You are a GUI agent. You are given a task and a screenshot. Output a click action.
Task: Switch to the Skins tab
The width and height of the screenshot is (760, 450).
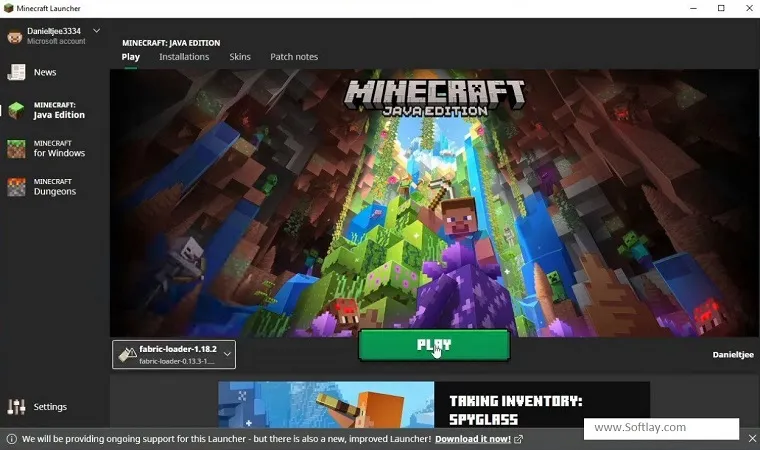coord(240,57)
